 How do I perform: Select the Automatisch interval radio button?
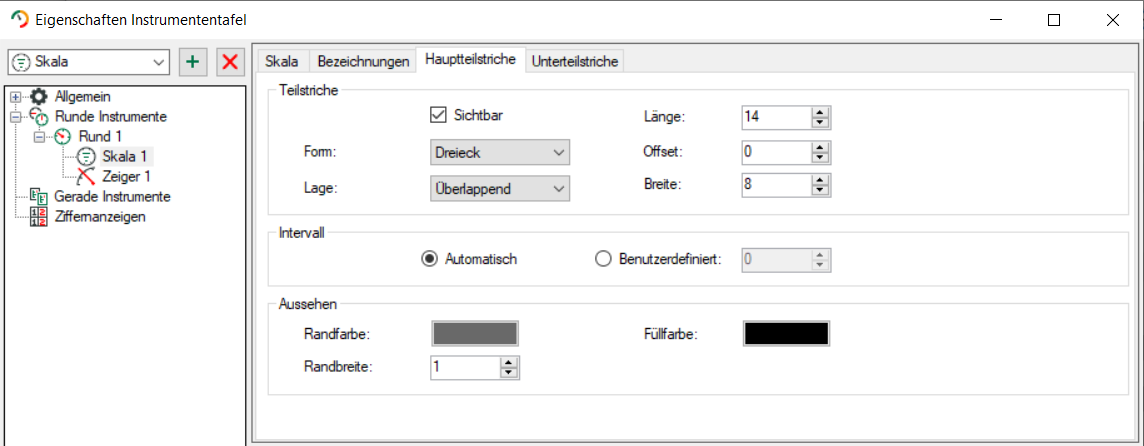click(x=430, y=259)
